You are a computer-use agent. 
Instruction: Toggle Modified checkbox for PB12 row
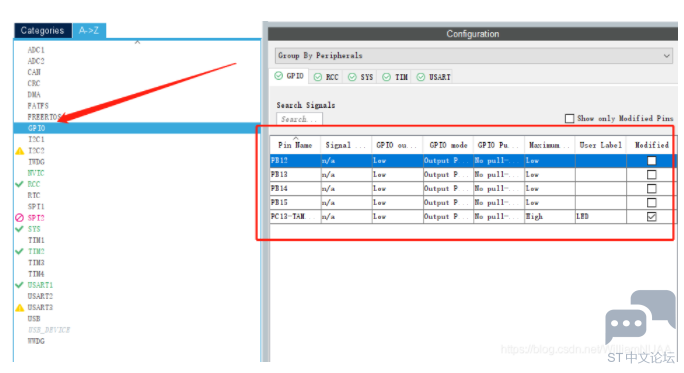click(x=651, y=161)
